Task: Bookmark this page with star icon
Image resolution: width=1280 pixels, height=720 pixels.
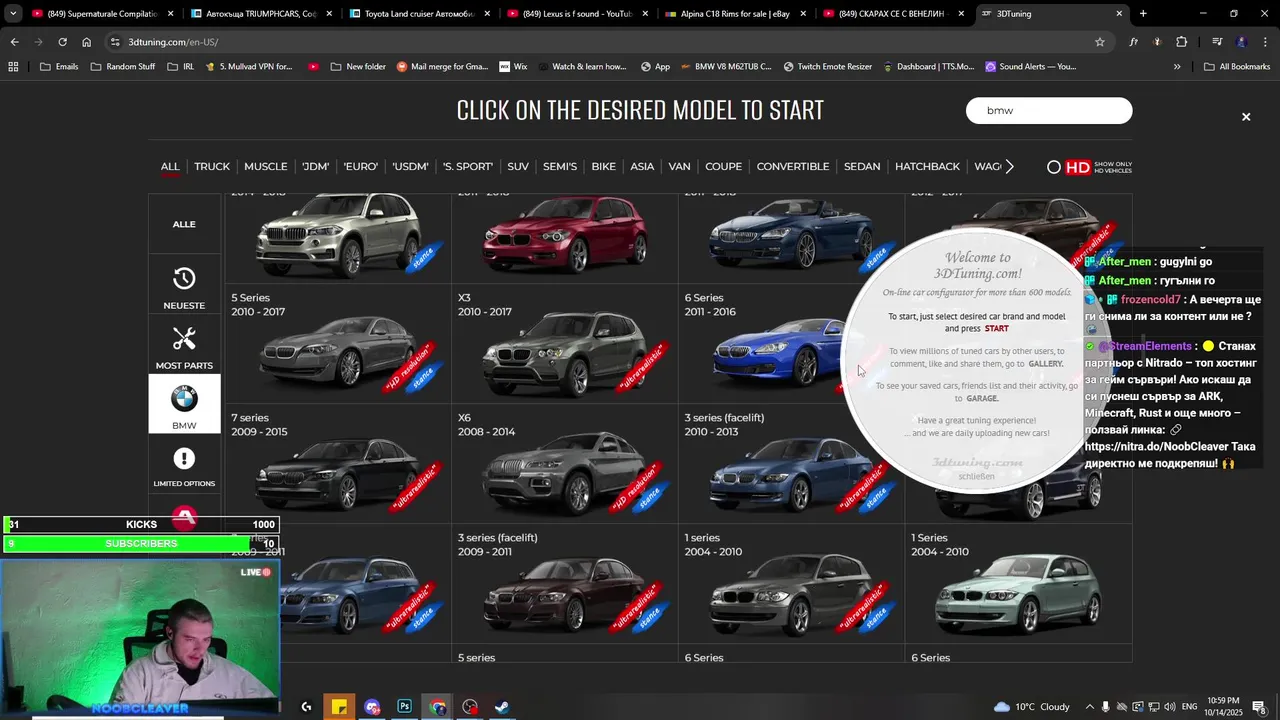Action: click(1100, 42)
